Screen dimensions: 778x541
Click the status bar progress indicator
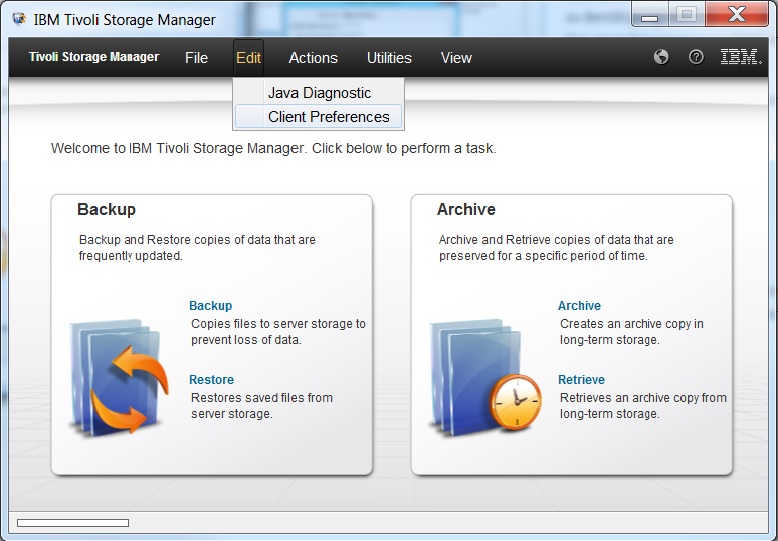[73, 523]
